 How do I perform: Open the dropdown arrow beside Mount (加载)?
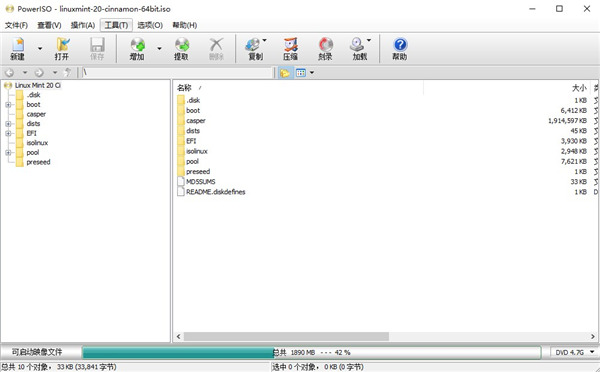(369, 40)
